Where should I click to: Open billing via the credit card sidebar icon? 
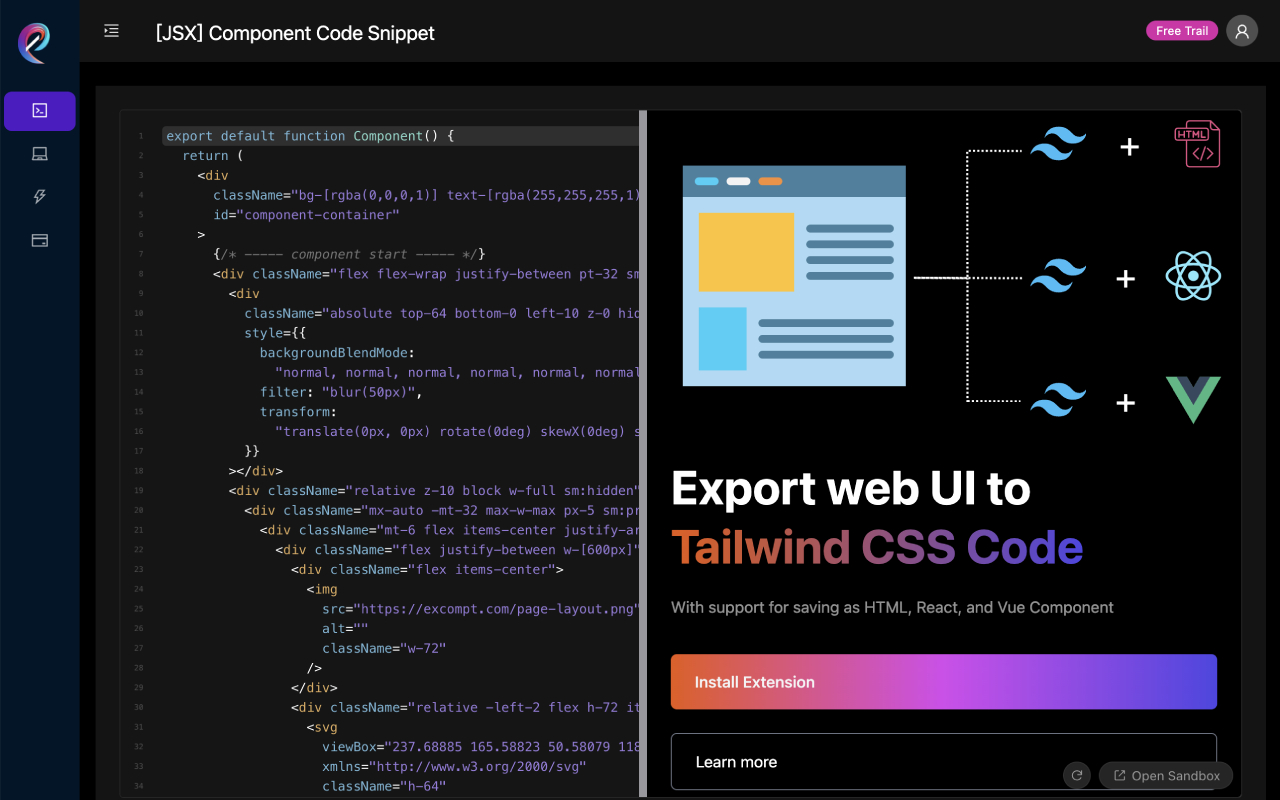click(x=39, y=240)
